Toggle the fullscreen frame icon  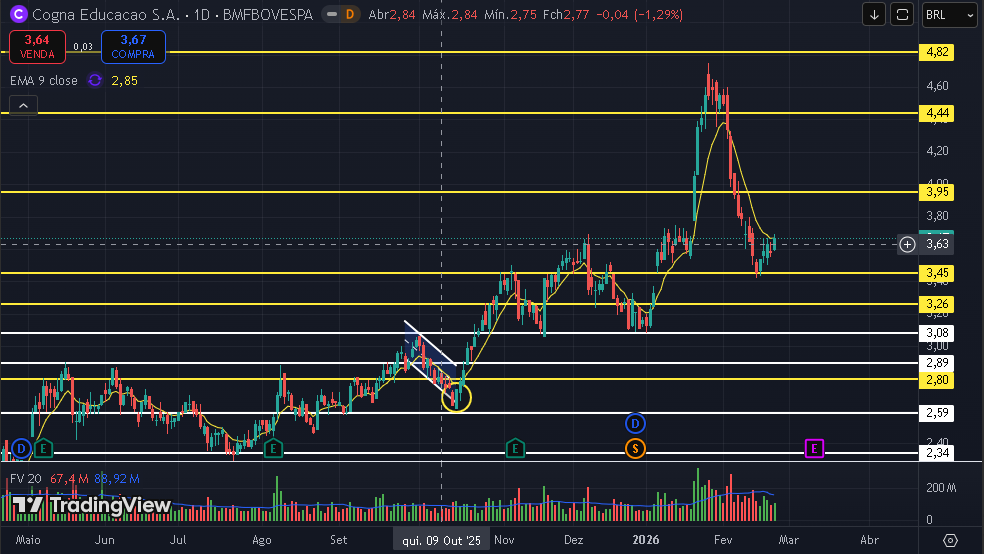pyautogui.click(x=902, y=14)
